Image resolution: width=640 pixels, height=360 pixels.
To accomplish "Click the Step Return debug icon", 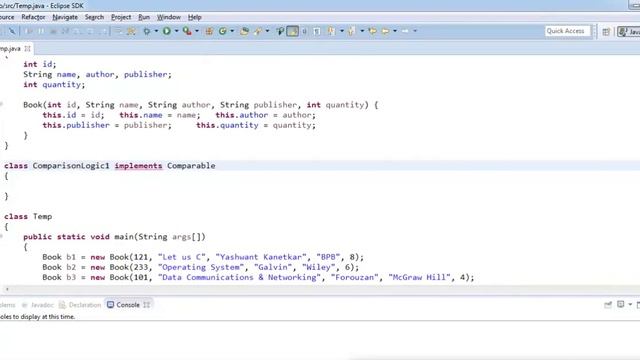I will [x=104, y=31].
